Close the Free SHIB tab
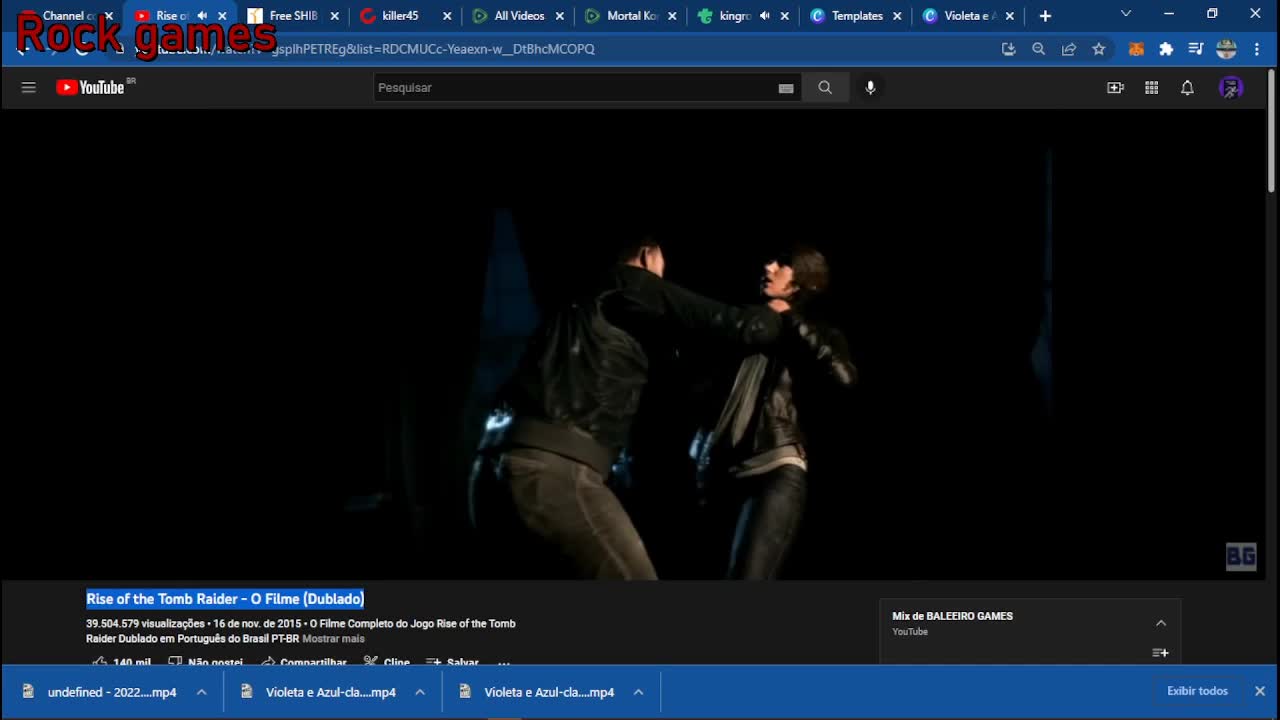 [x=334, y=16]
